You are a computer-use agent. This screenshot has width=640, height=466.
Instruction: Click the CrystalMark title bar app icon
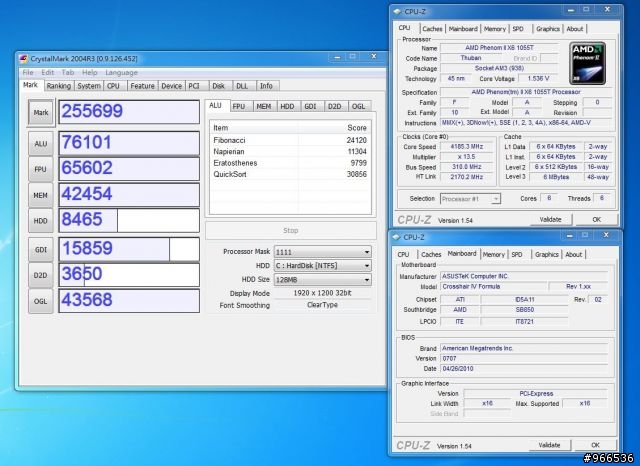[24, 59]
